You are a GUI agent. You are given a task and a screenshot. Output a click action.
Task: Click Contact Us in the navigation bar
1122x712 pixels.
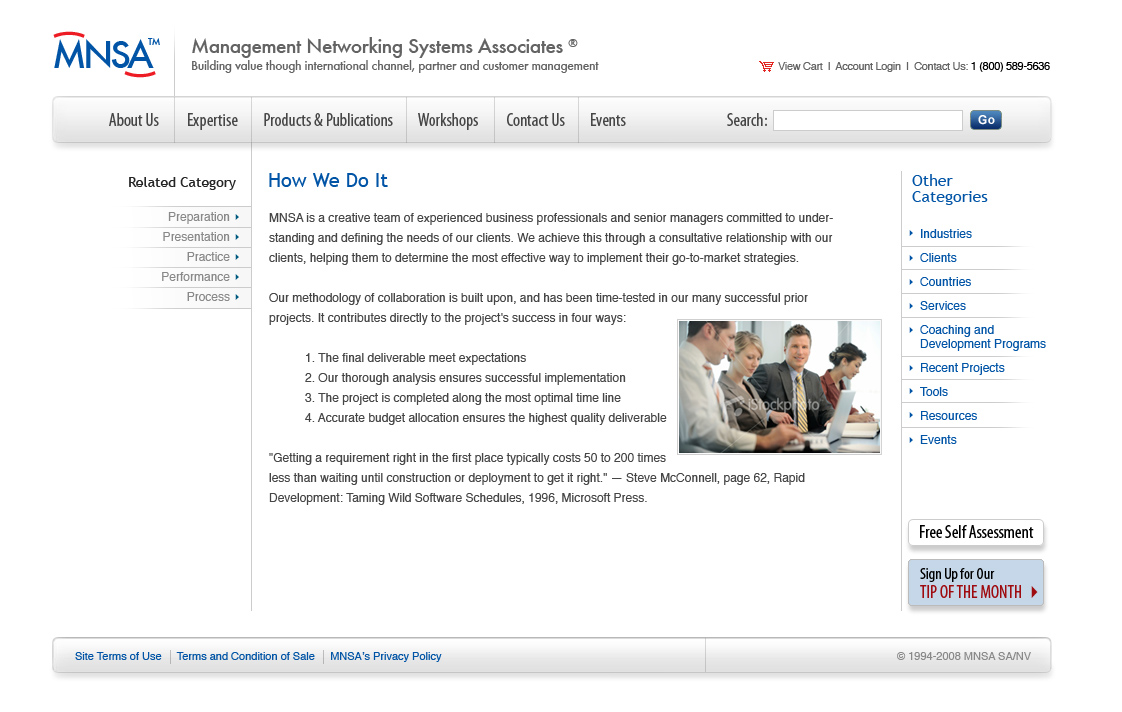[x=535, y=120]
